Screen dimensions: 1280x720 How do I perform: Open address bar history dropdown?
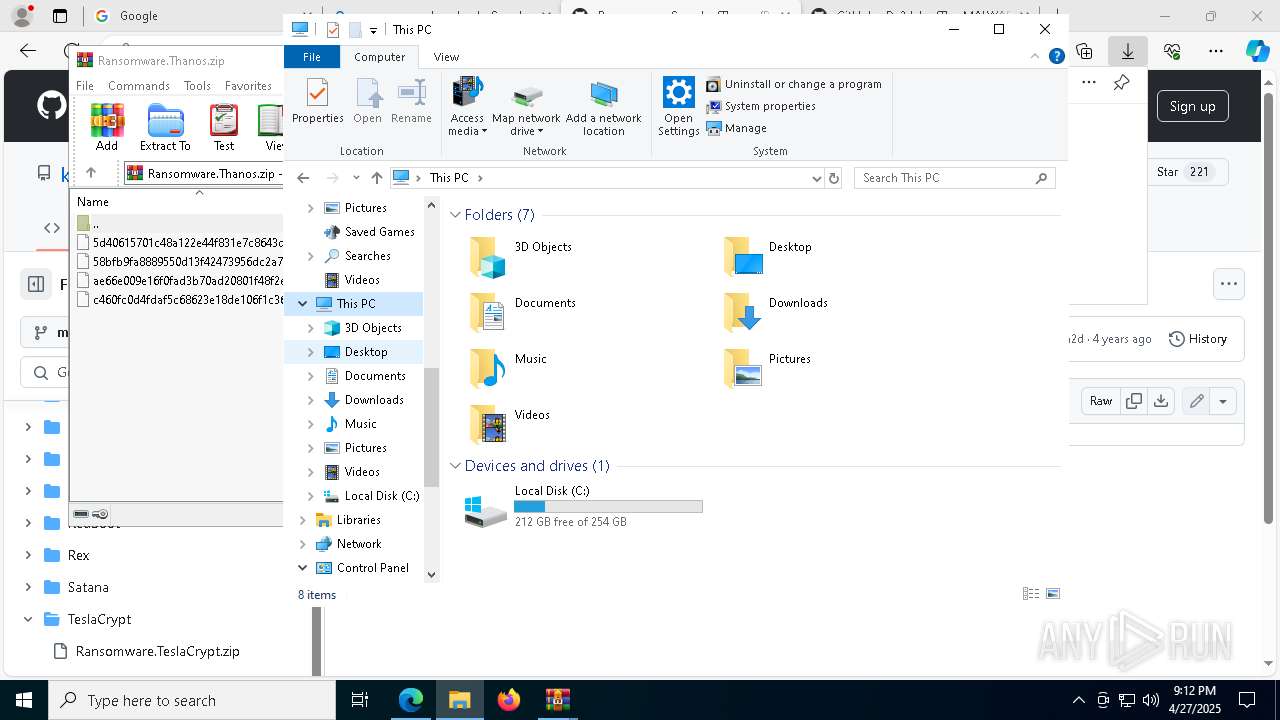click(817, 178)
